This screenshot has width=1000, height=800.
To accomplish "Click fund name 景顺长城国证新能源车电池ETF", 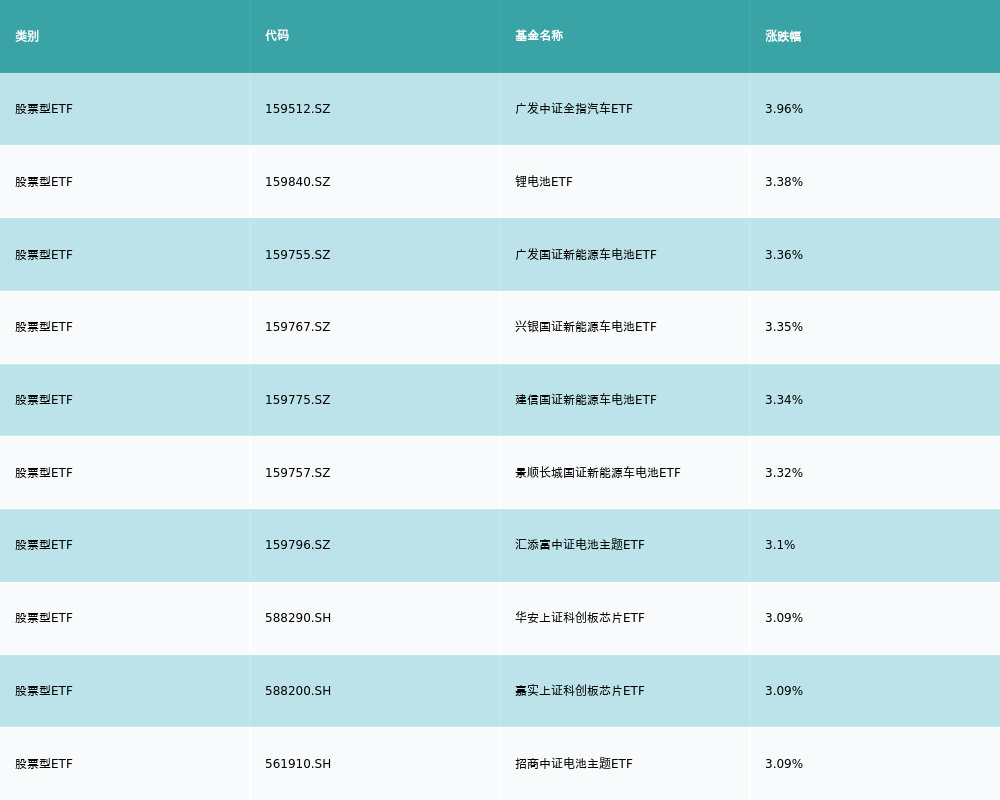I will [598, 473].
